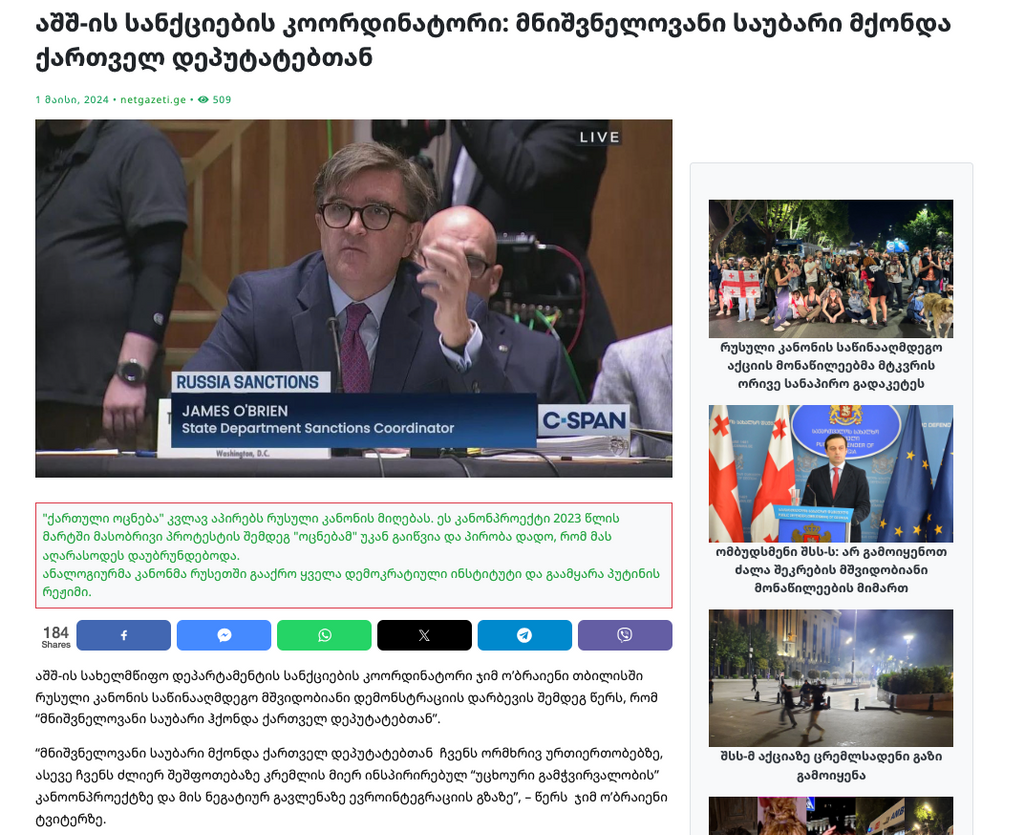
Task: Share article via Facebook button
Action: pyautogui.click(x=123, y=635)
